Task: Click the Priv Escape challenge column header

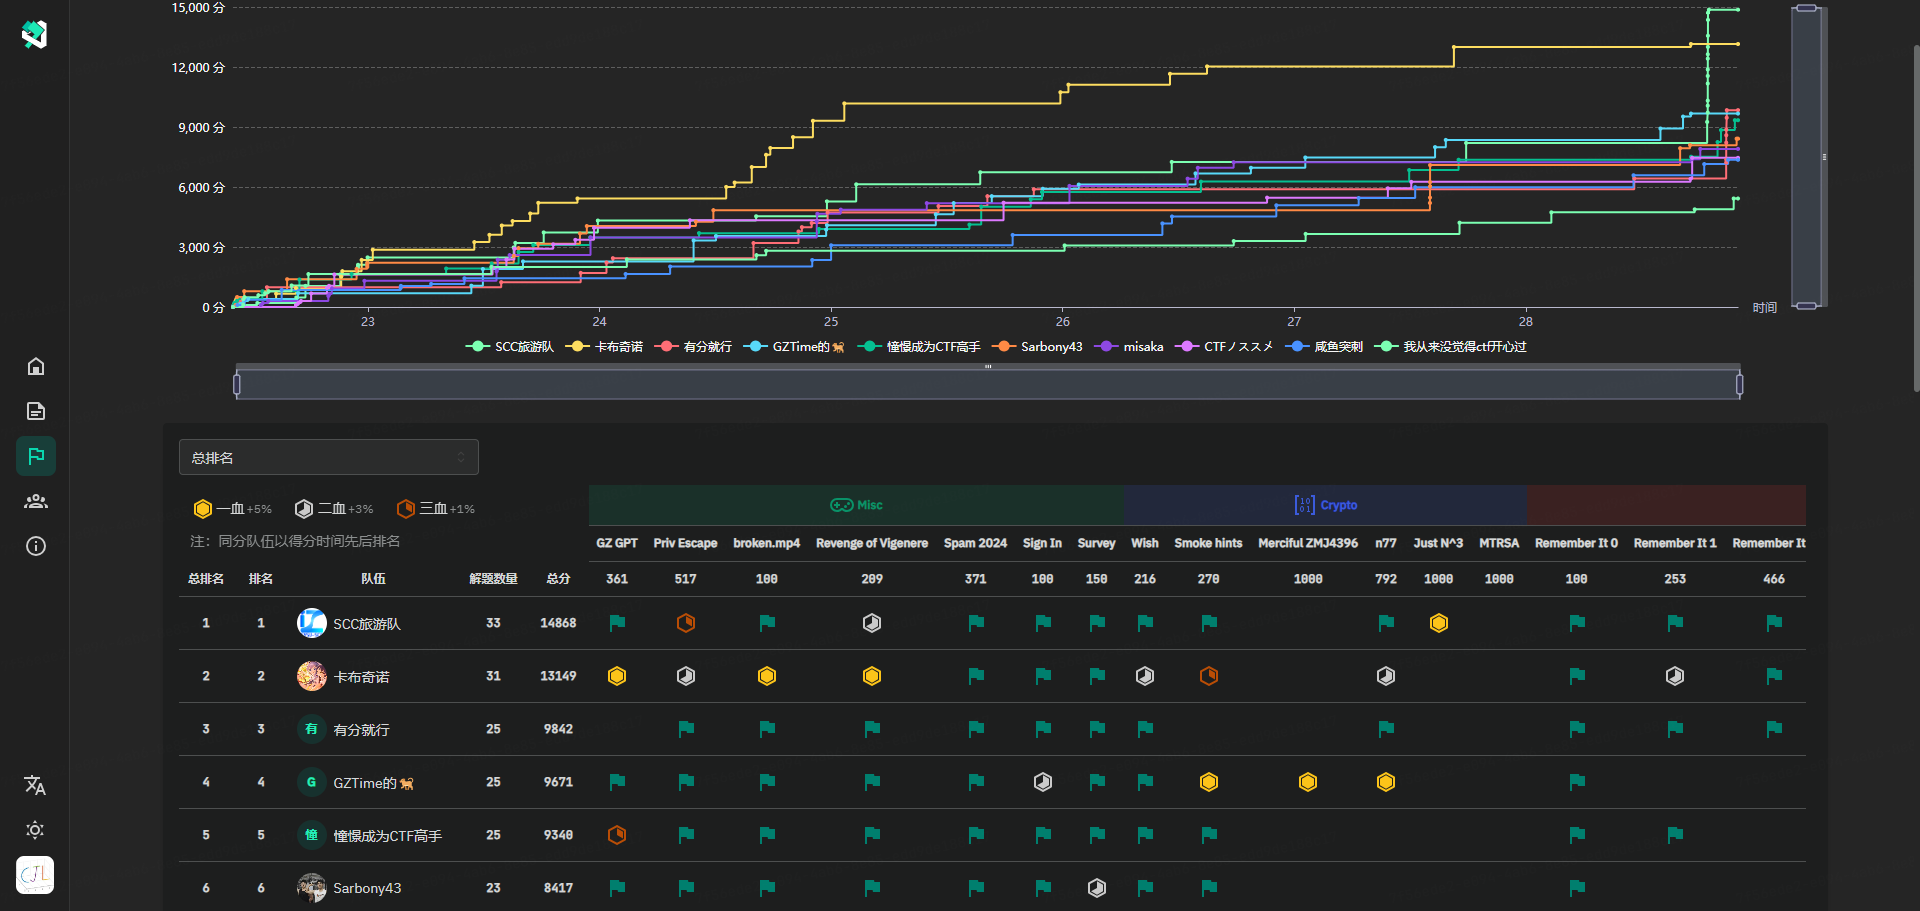Action: coord(685,543)
